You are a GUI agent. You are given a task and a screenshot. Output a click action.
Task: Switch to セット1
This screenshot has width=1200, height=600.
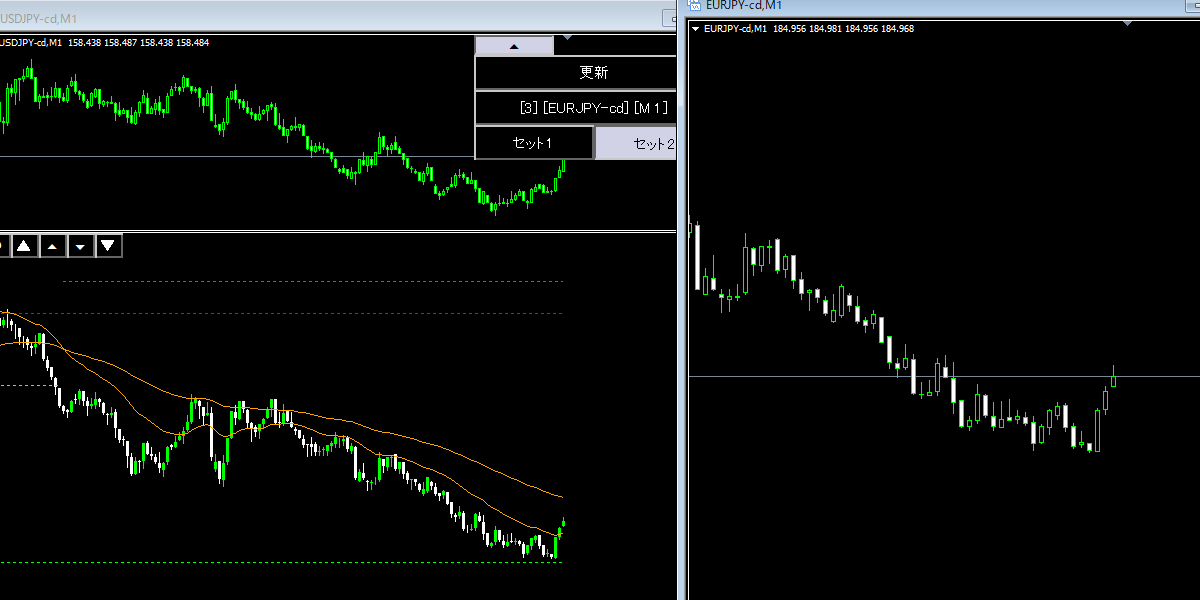[534, 143]
